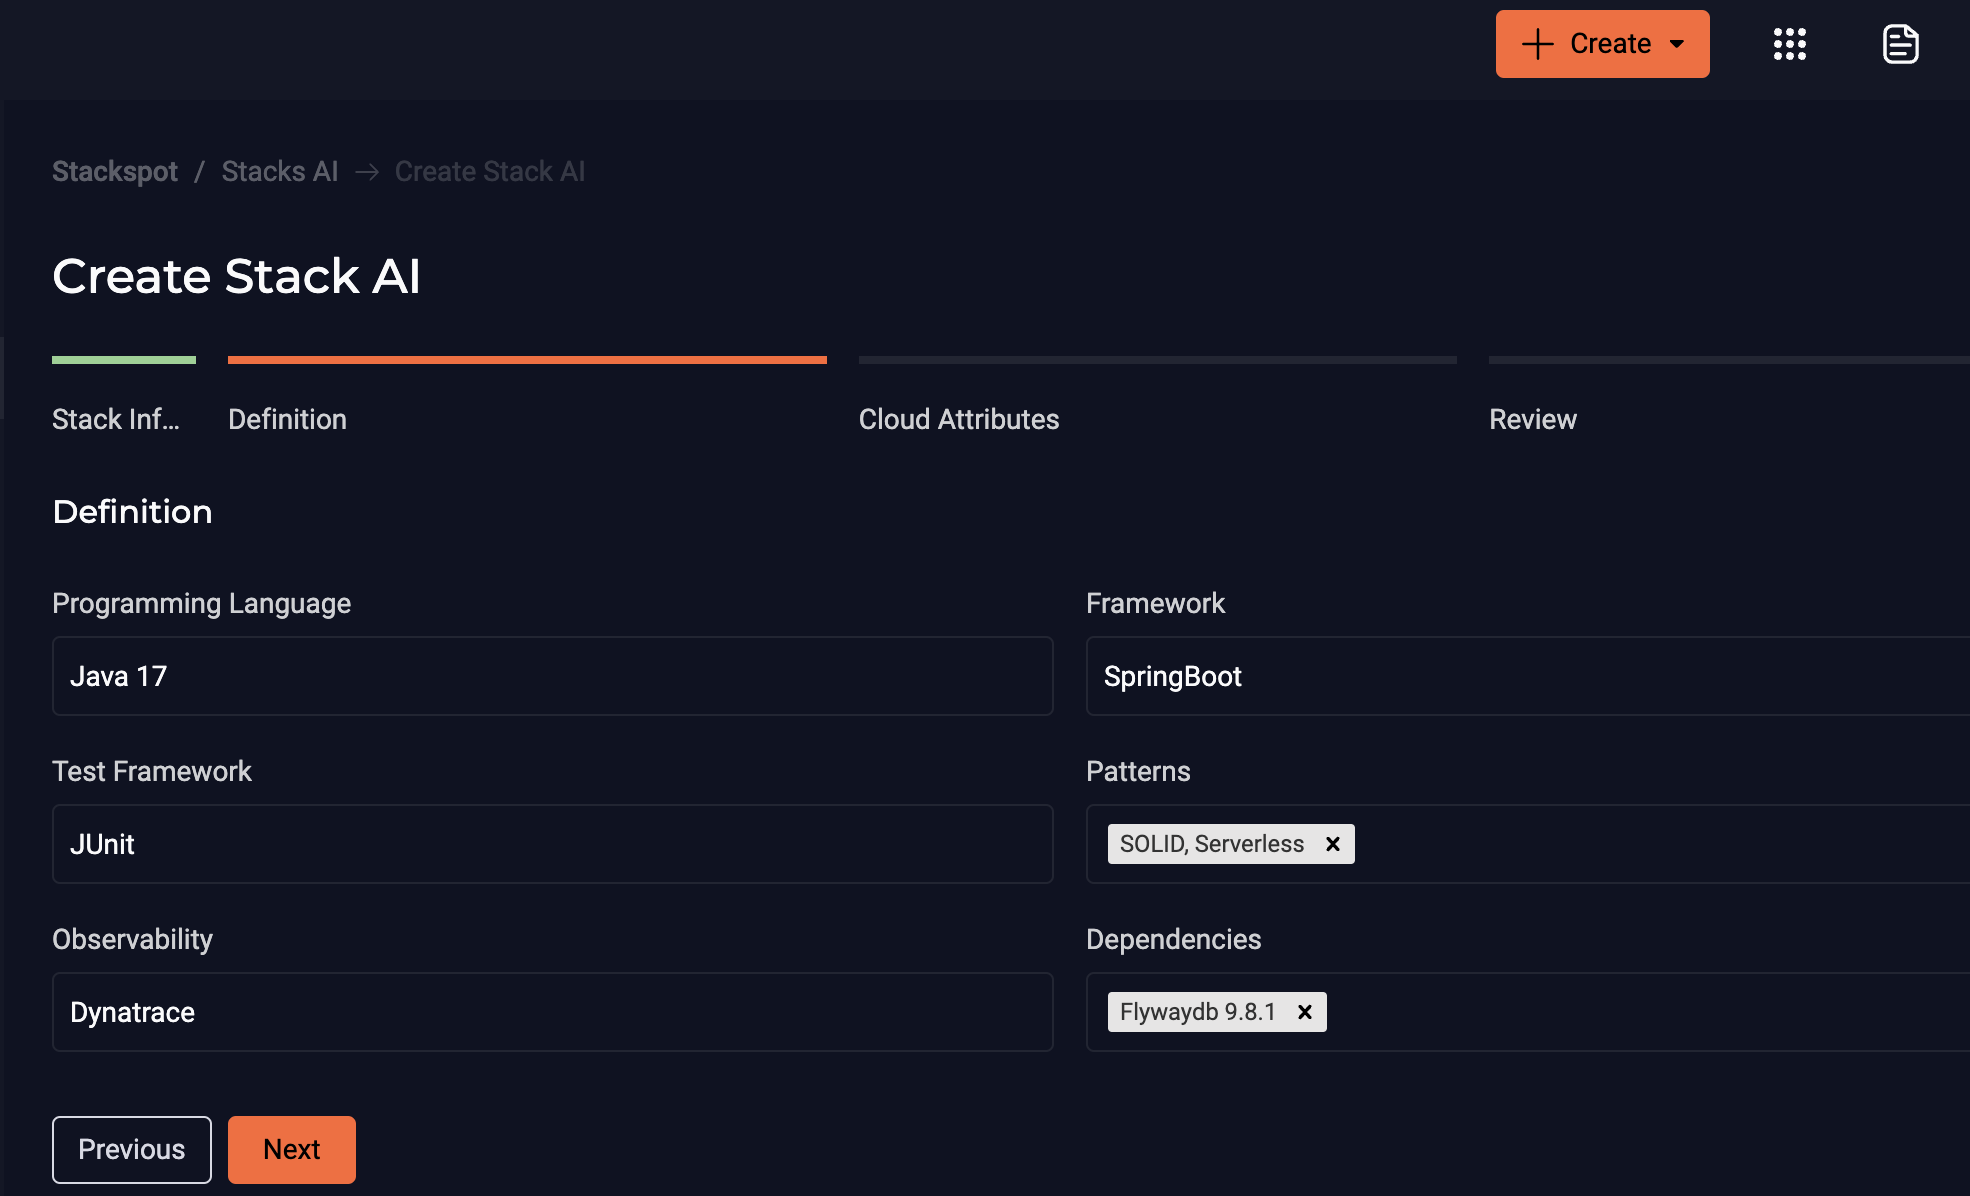Image resolution: width=1970 pixels, height=1196 pixels.
Task: Click the JUnit Test Framework field
Action: tap(551, 843)
